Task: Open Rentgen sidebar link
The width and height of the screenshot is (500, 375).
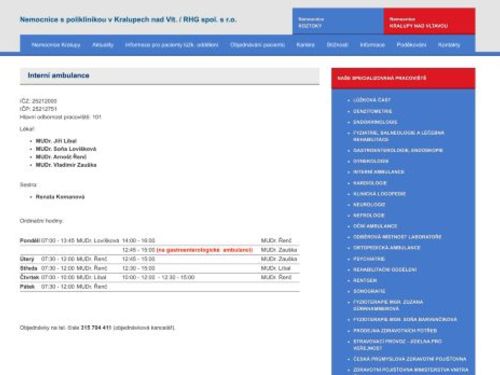Action: pos(365,280)
